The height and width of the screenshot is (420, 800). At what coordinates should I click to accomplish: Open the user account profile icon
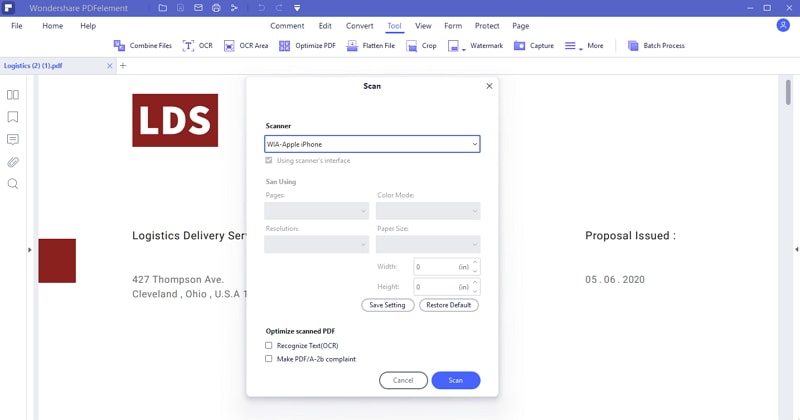tap(783, 25)
